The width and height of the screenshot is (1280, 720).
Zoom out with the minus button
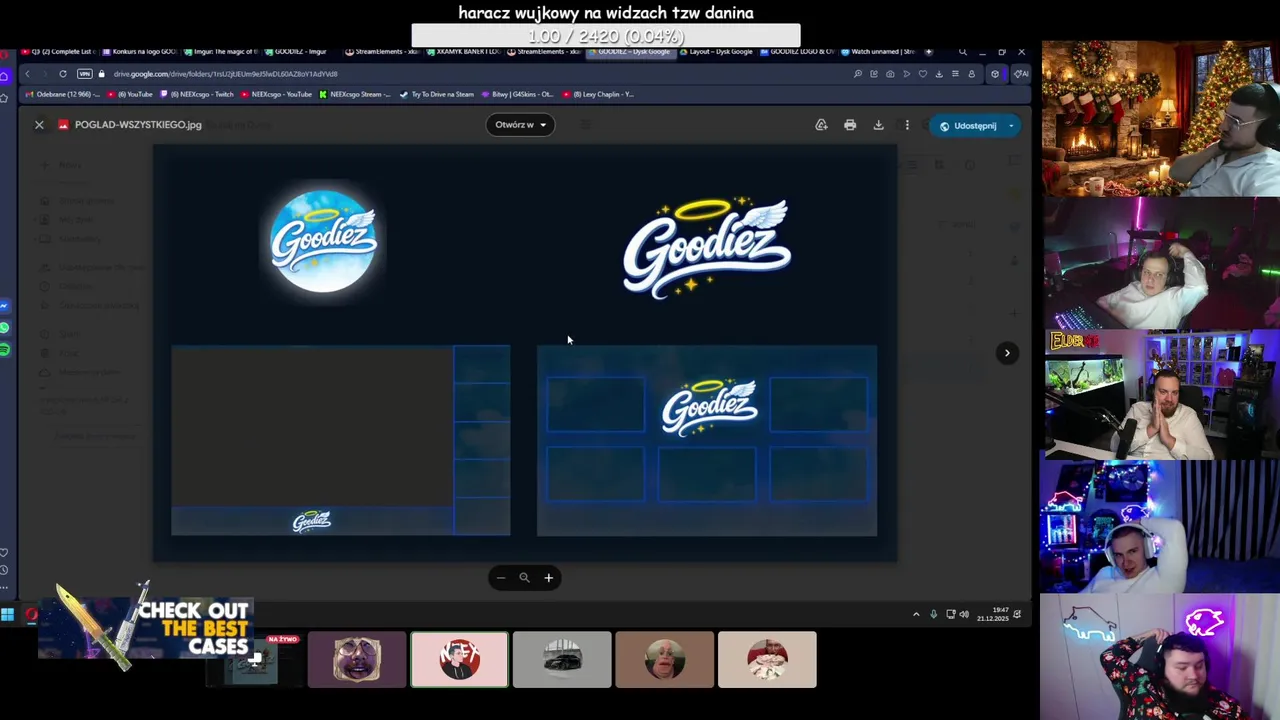(501, 577)
